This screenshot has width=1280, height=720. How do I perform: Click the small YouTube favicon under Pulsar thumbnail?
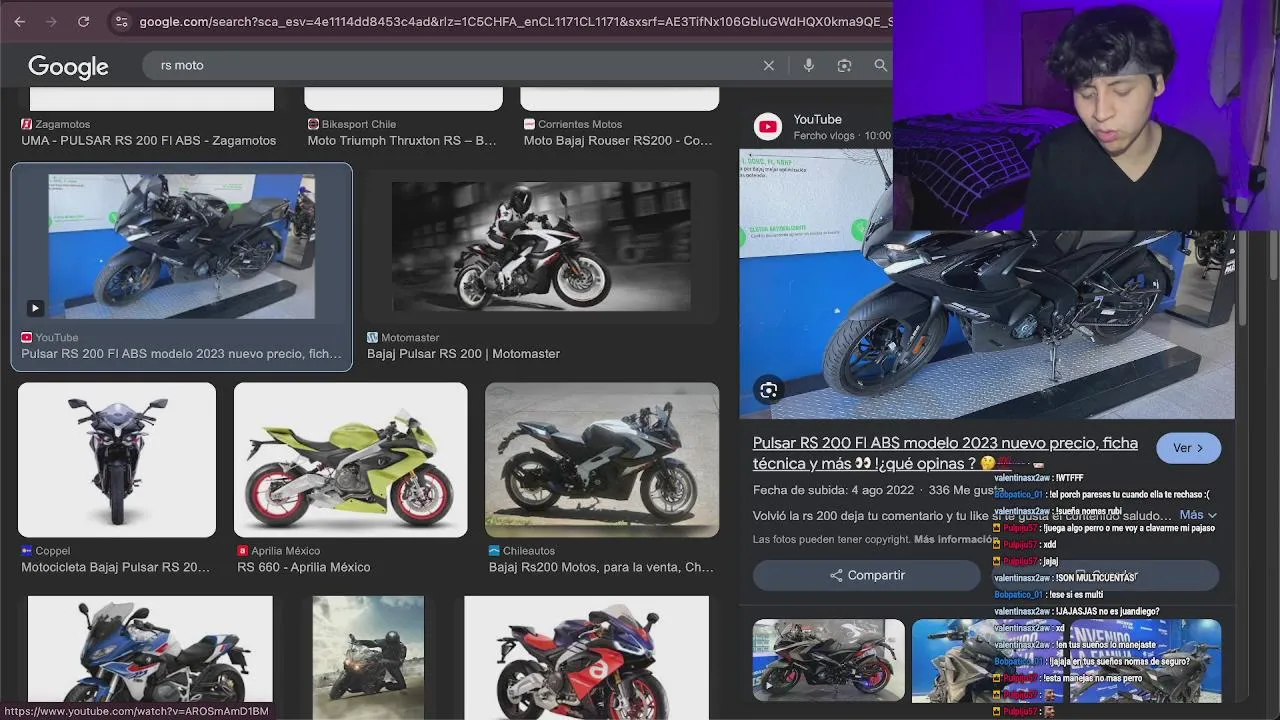point(27,337)
